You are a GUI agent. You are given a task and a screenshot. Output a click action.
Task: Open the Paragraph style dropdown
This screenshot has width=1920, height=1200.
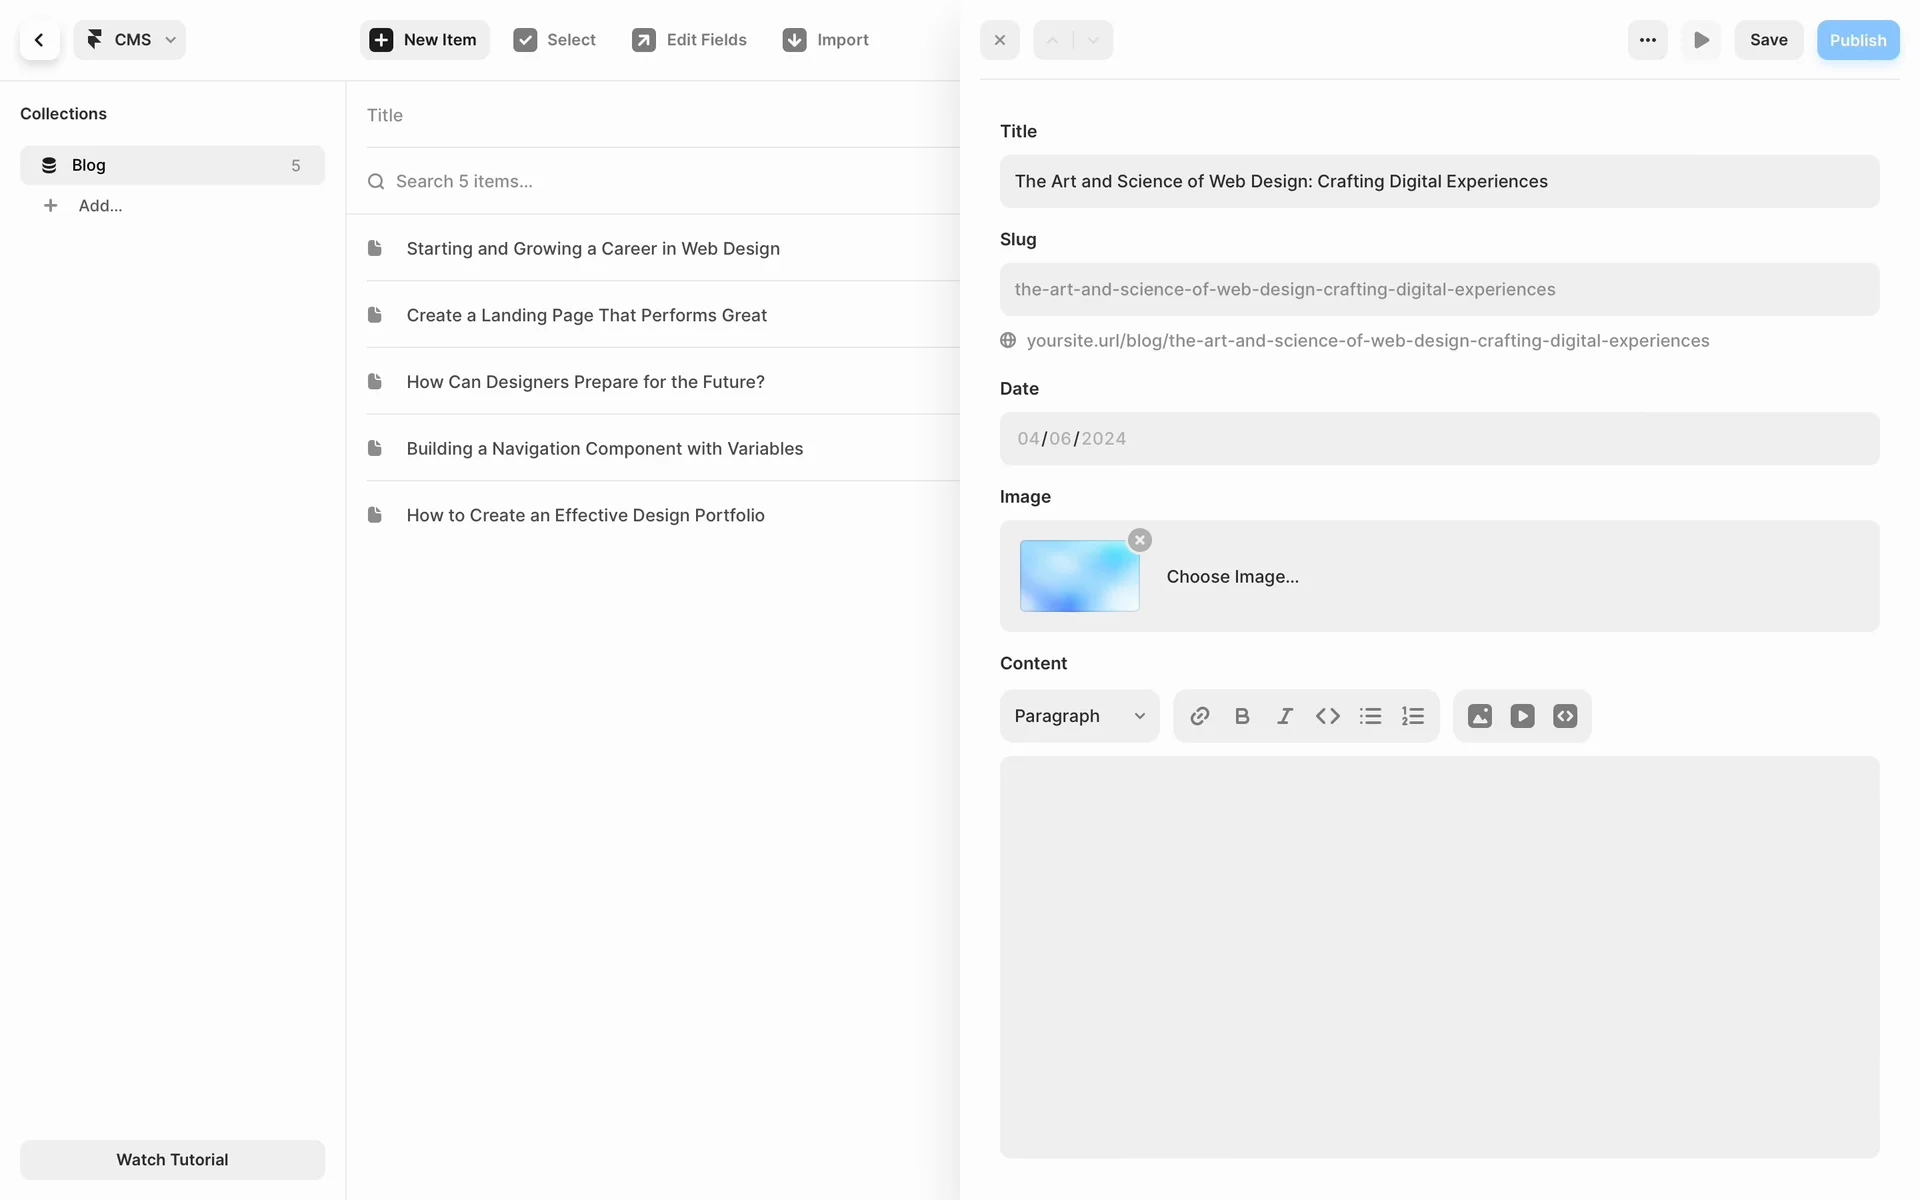(1079, 716)
